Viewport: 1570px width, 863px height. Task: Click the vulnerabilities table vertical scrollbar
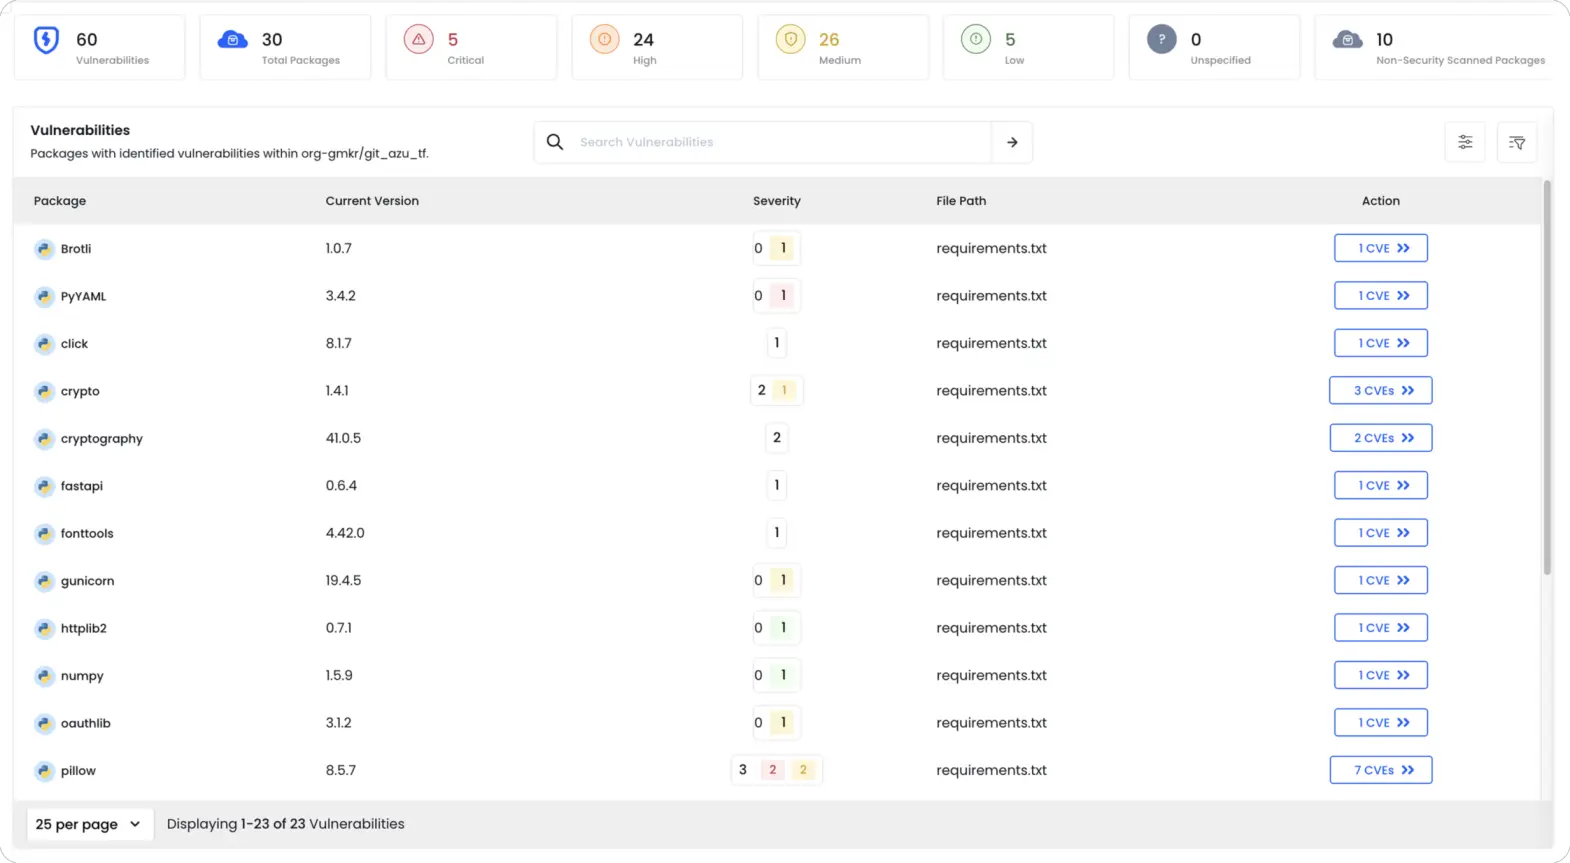tap(1547, 378)
